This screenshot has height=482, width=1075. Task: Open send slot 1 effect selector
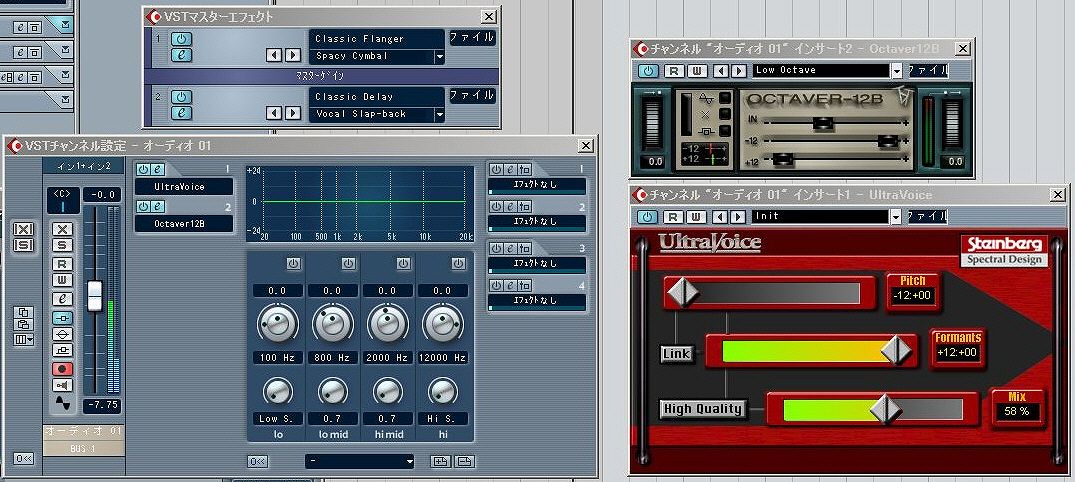click(x=537, y=184)
